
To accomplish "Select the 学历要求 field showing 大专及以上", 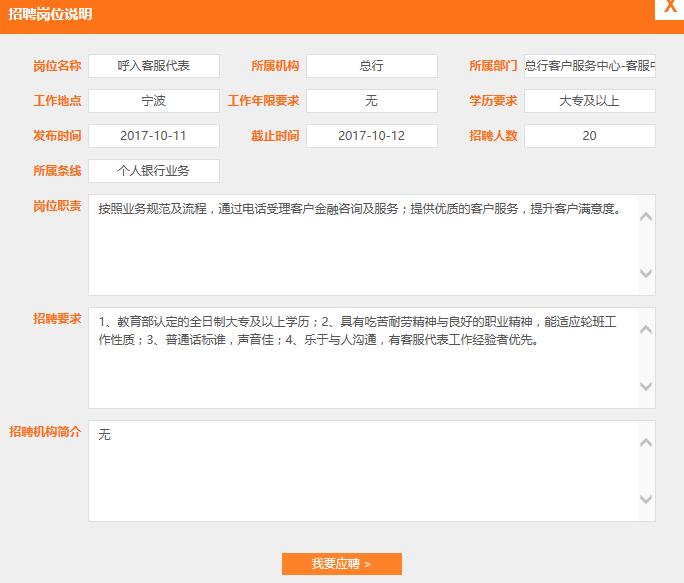I will point(589,101).
